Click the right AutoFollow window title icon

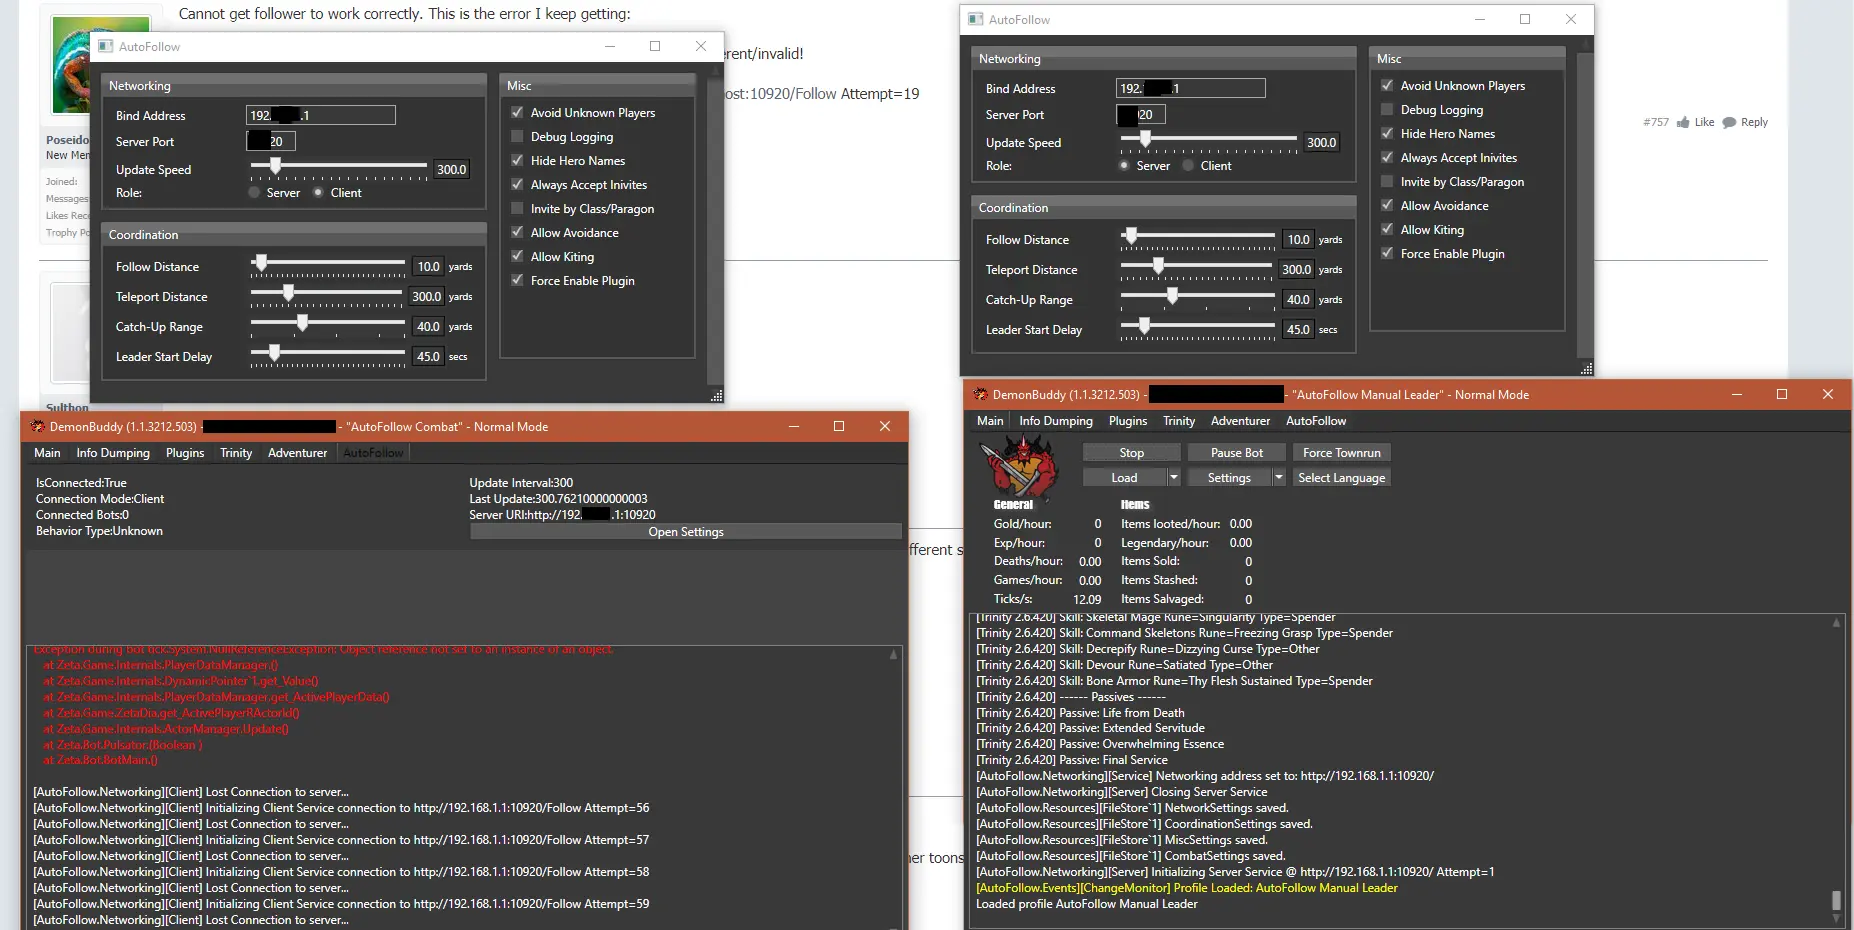pyautogui.click(x=976, y=20)
